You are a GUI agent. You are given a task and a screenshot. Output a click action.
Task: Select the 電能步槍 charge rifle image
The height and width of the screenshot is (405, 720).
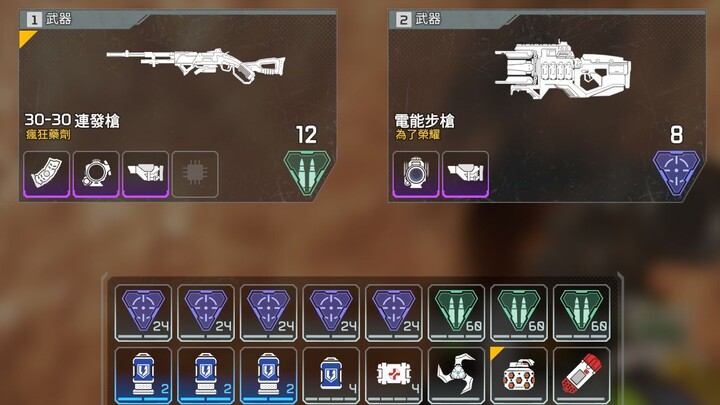tap(562, 70)
